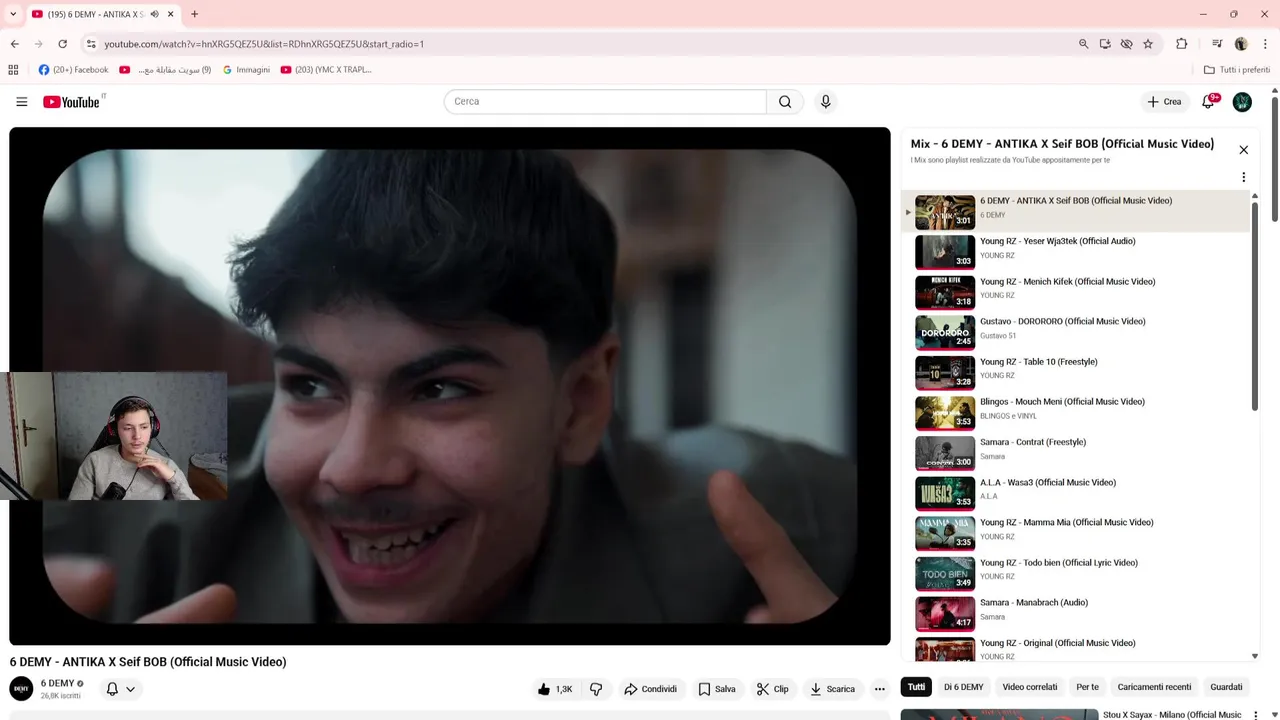This screenshot has height=720, width=1280.
Task: Open the tab search dropdown arrow
Action: (x=13, y=14)
